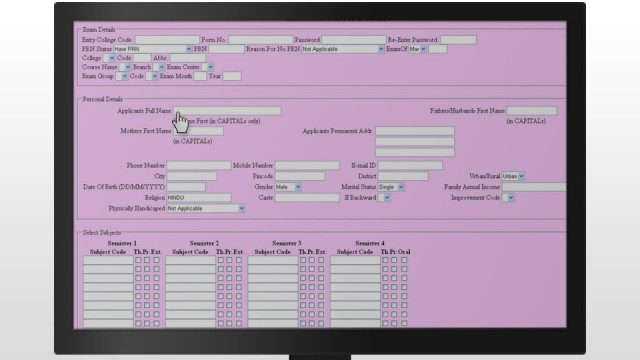Tick the Ext checkbox in Semister 3 first row

[321, 260]
